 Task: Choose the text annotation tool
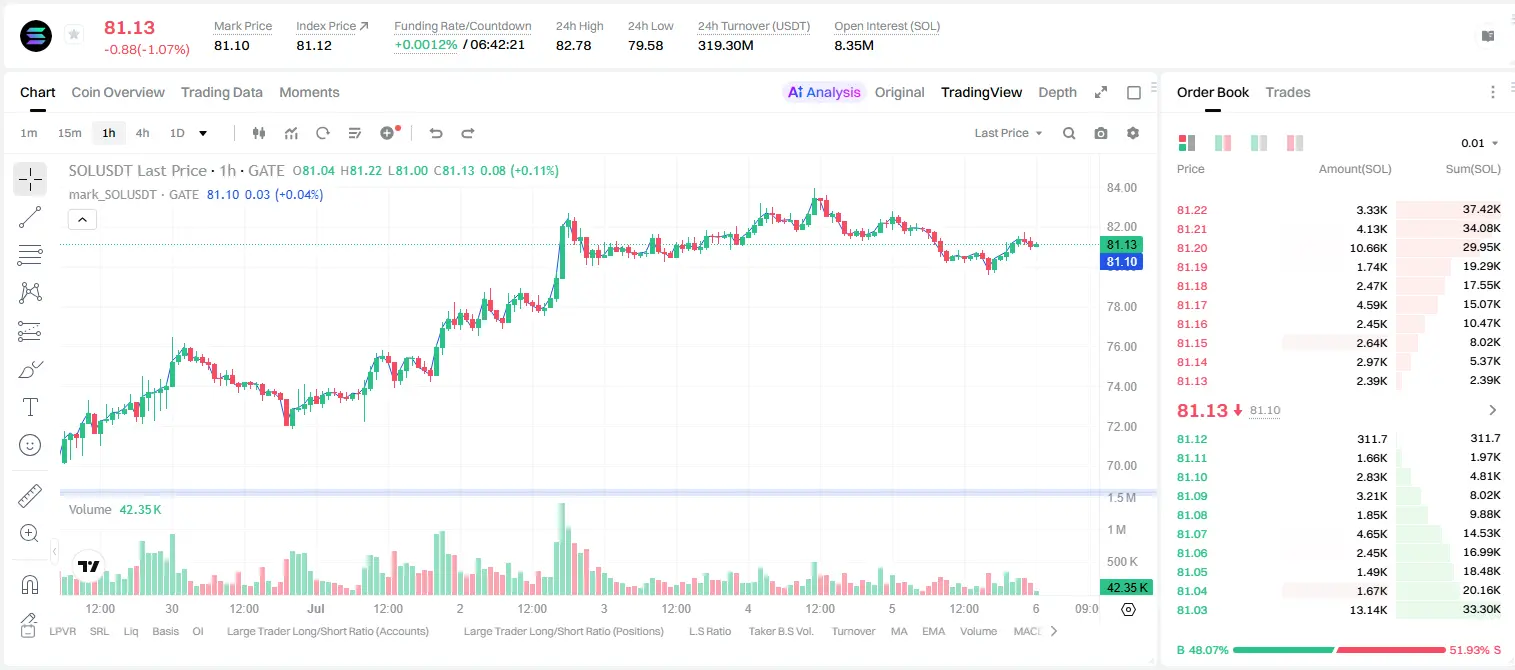tap(30, 407)
